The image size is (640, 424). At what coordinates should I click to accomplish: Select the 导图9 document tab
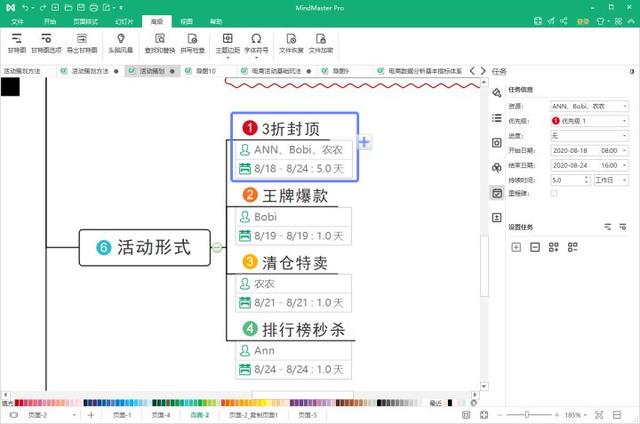coord(340,71)
